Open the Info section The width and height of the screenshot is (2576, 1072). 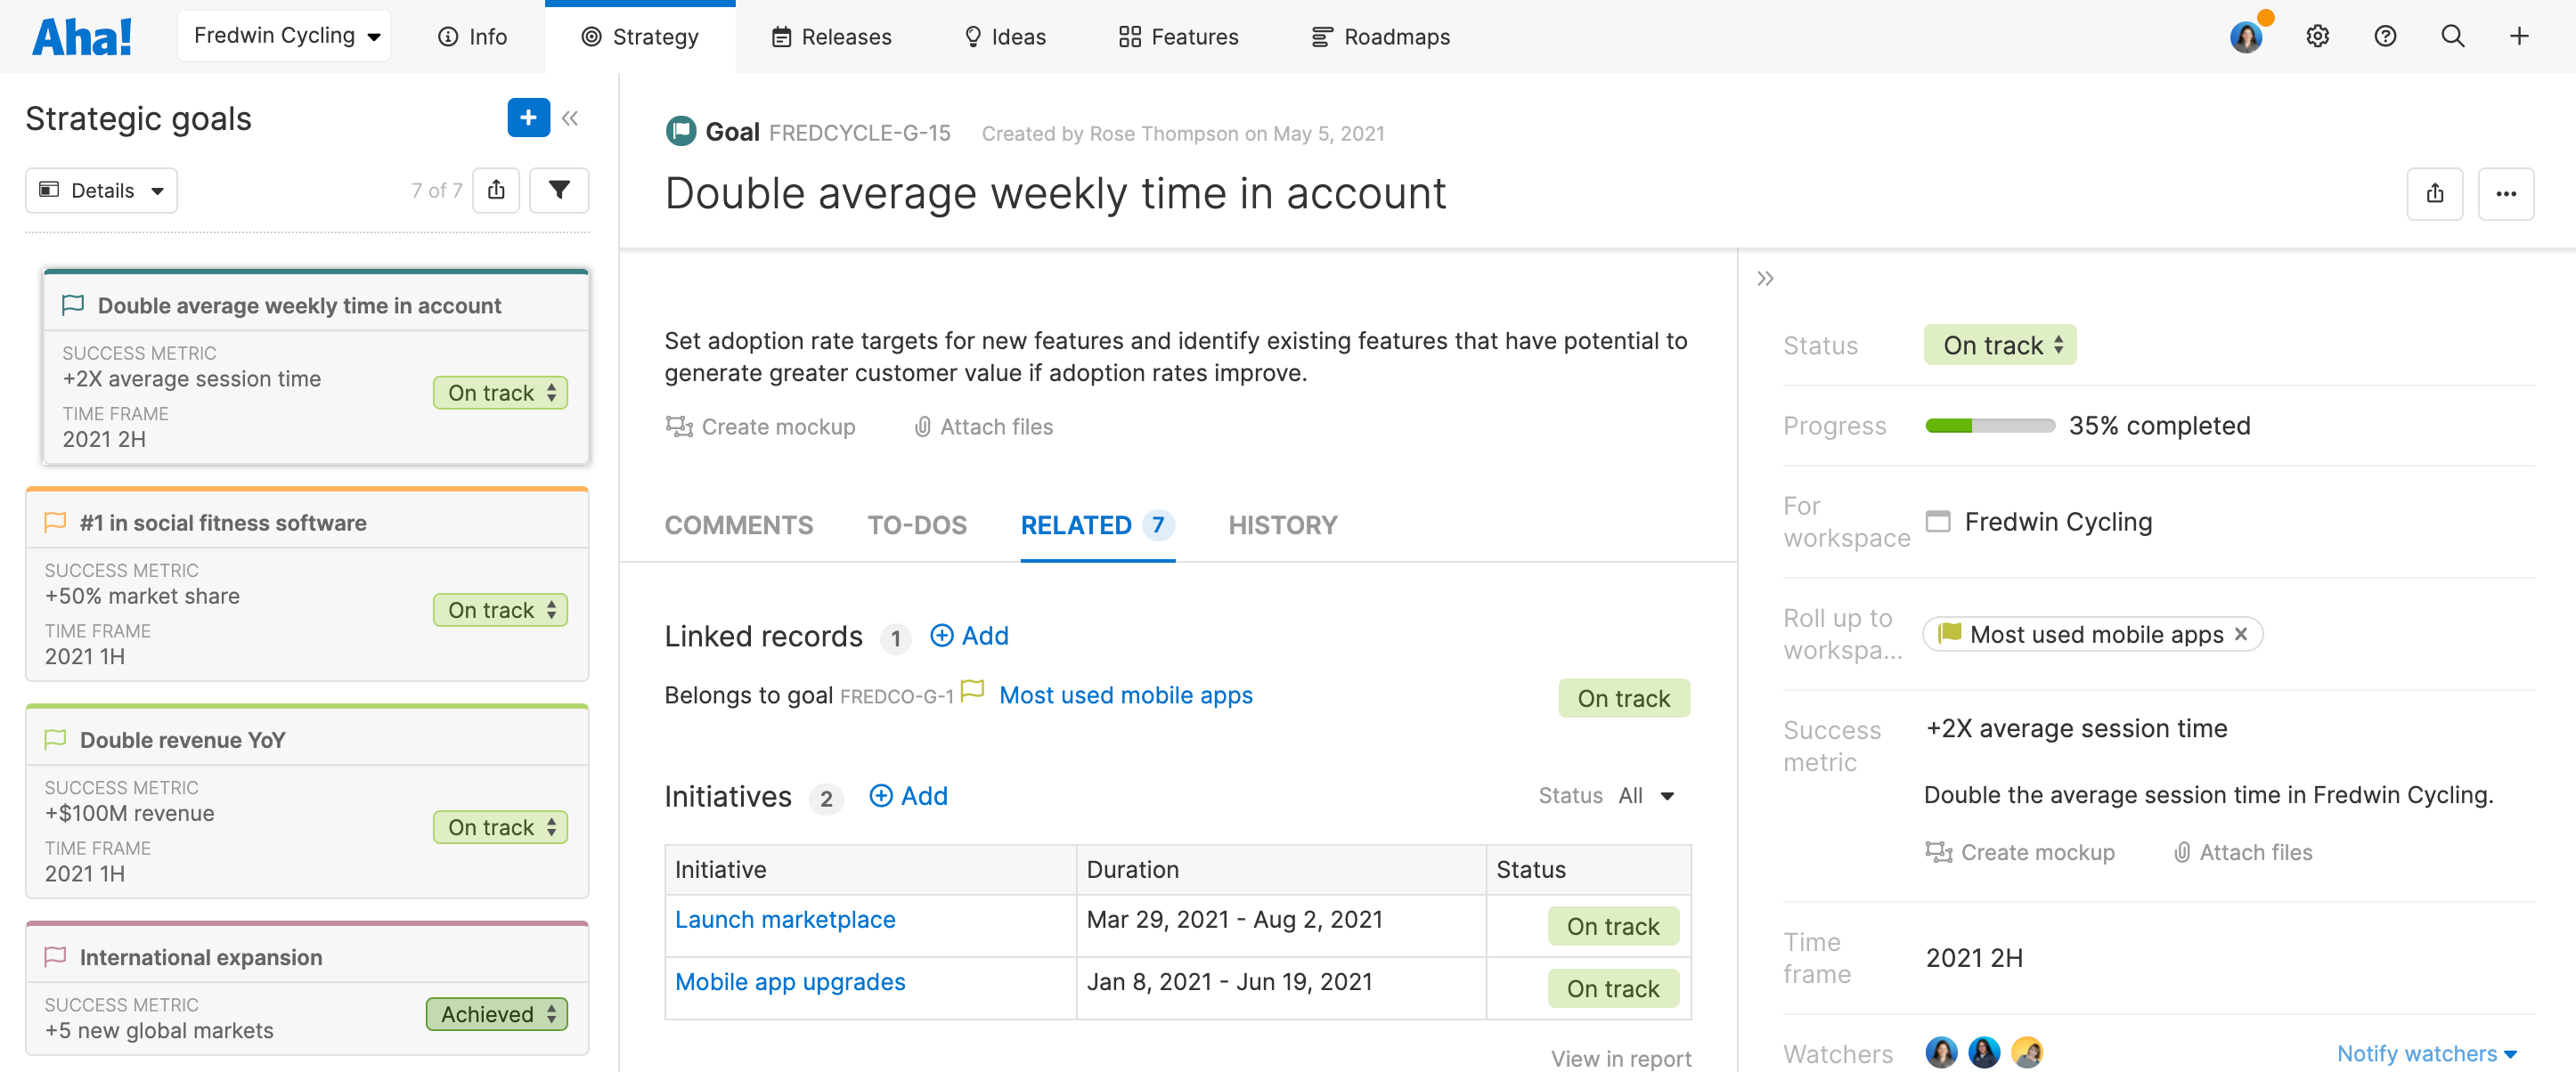click(471, 36)
